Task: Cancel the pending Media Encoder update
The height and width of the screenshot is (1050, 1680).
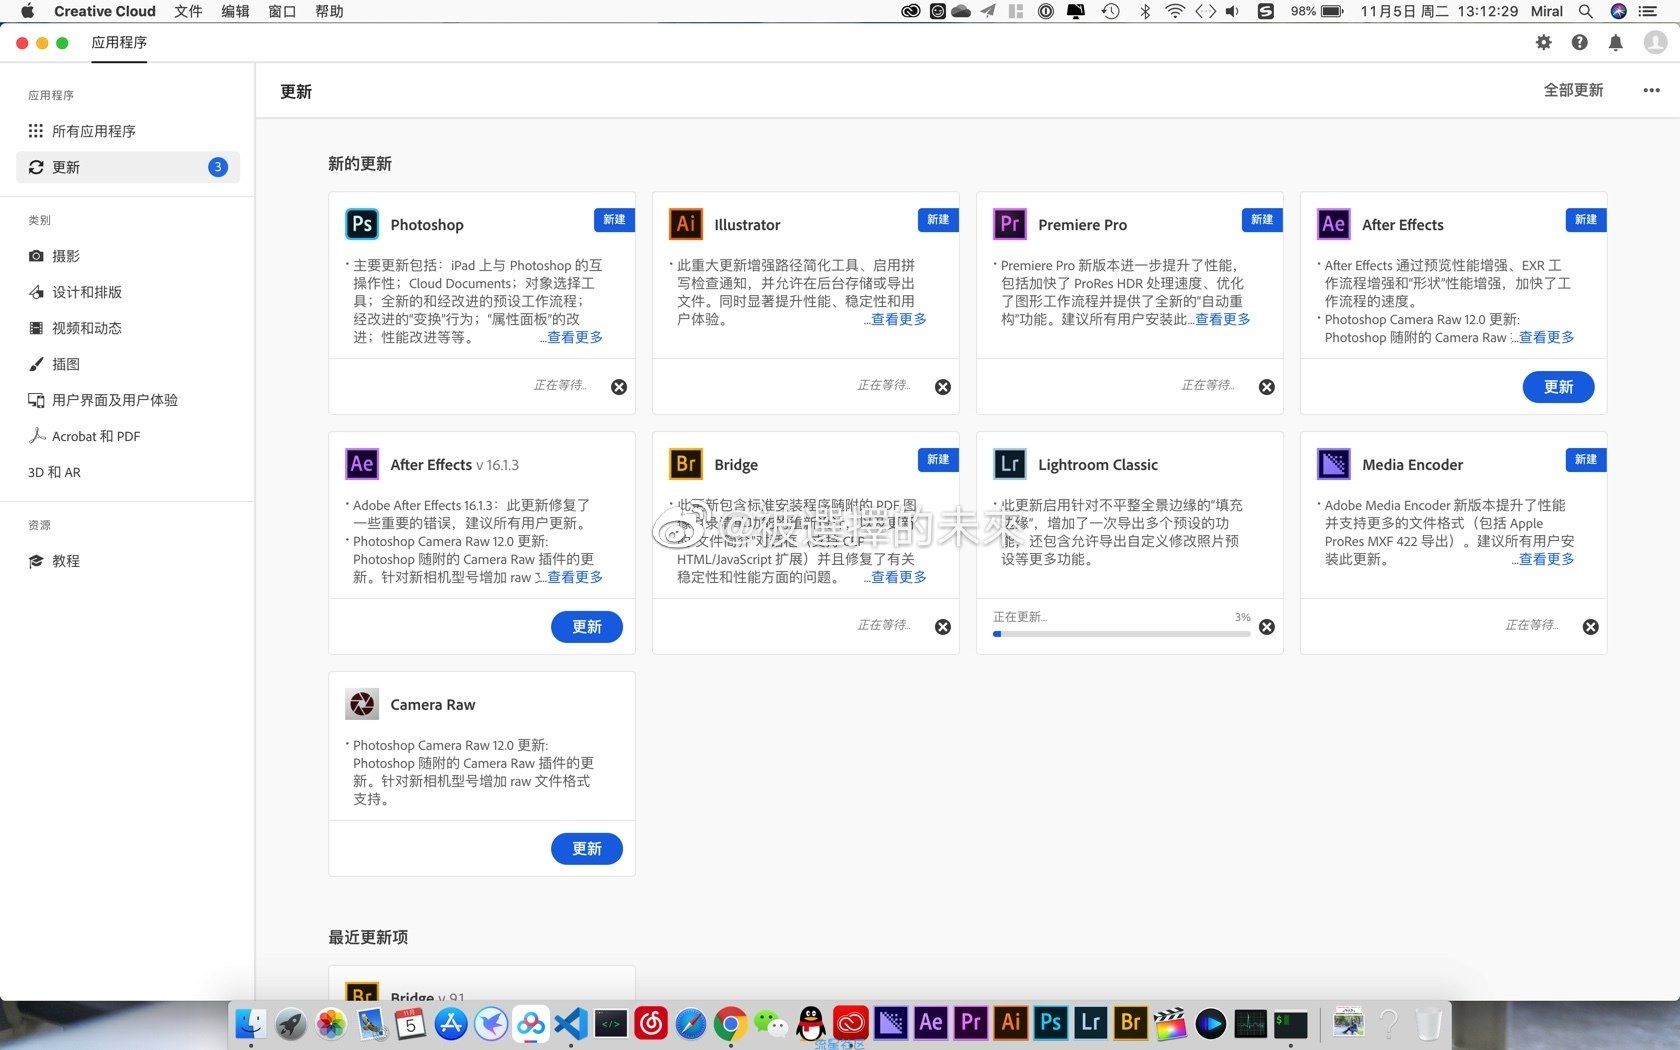Action: 1591,627
